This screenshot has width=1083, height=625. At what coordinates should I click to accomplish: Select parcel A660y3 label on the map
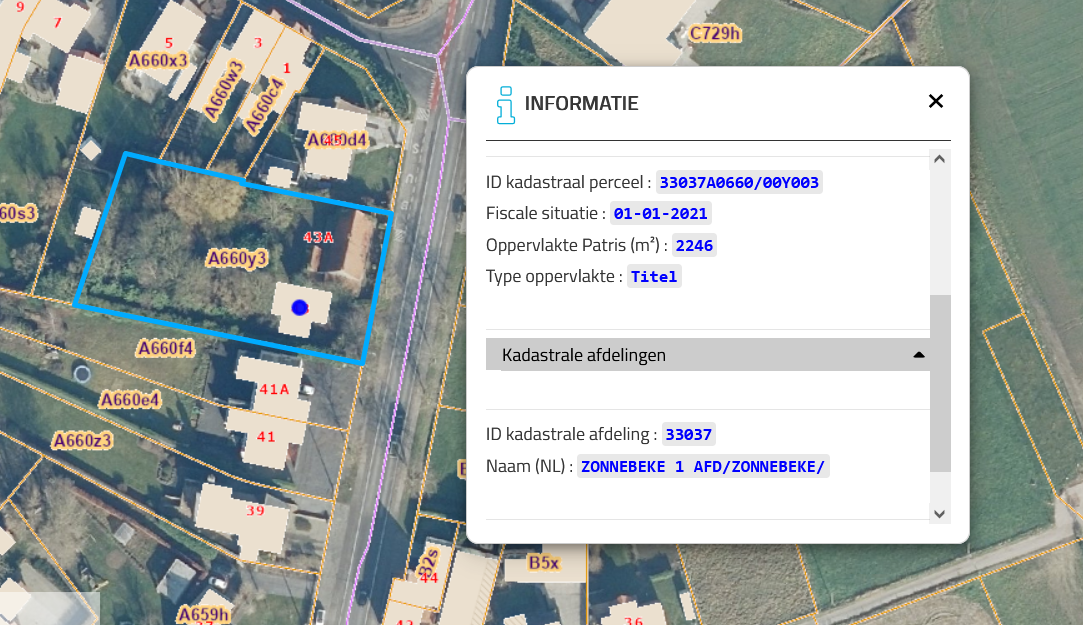237,259
